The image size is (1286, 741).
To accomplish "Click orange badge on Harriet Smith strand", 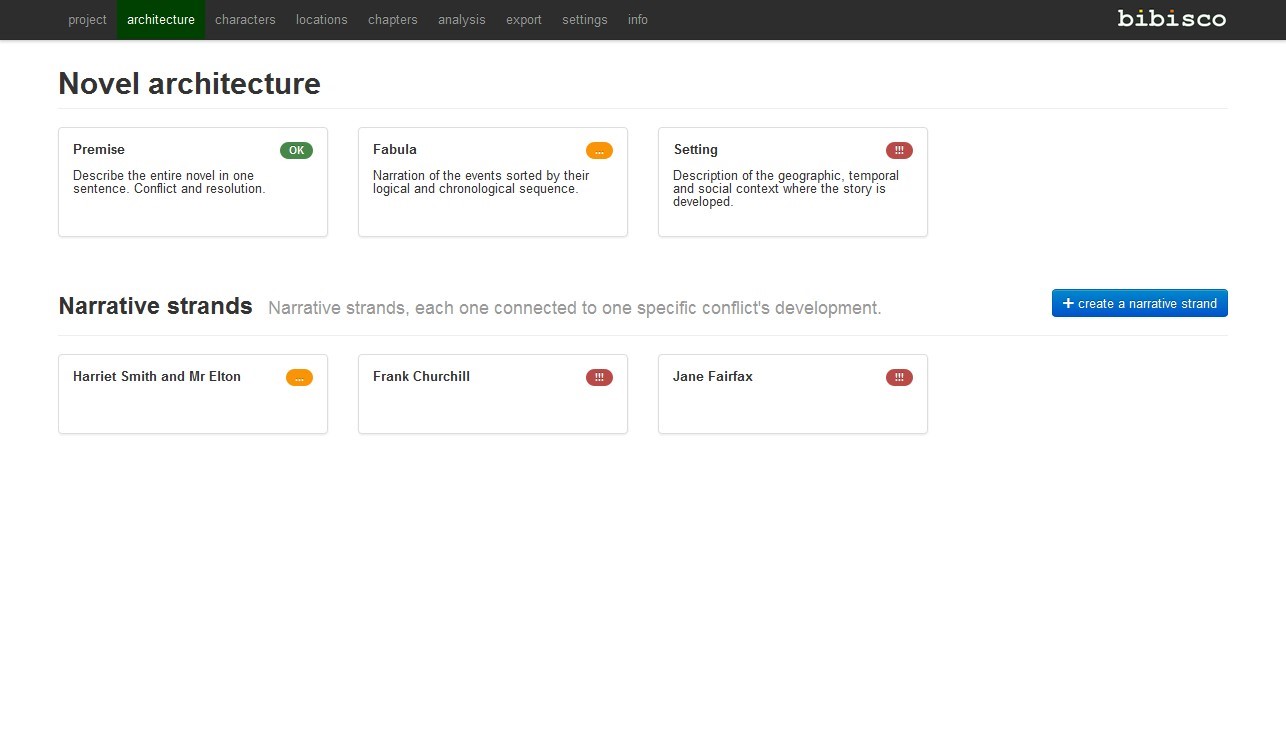I will pyautogui.click(x=299, y=378).
